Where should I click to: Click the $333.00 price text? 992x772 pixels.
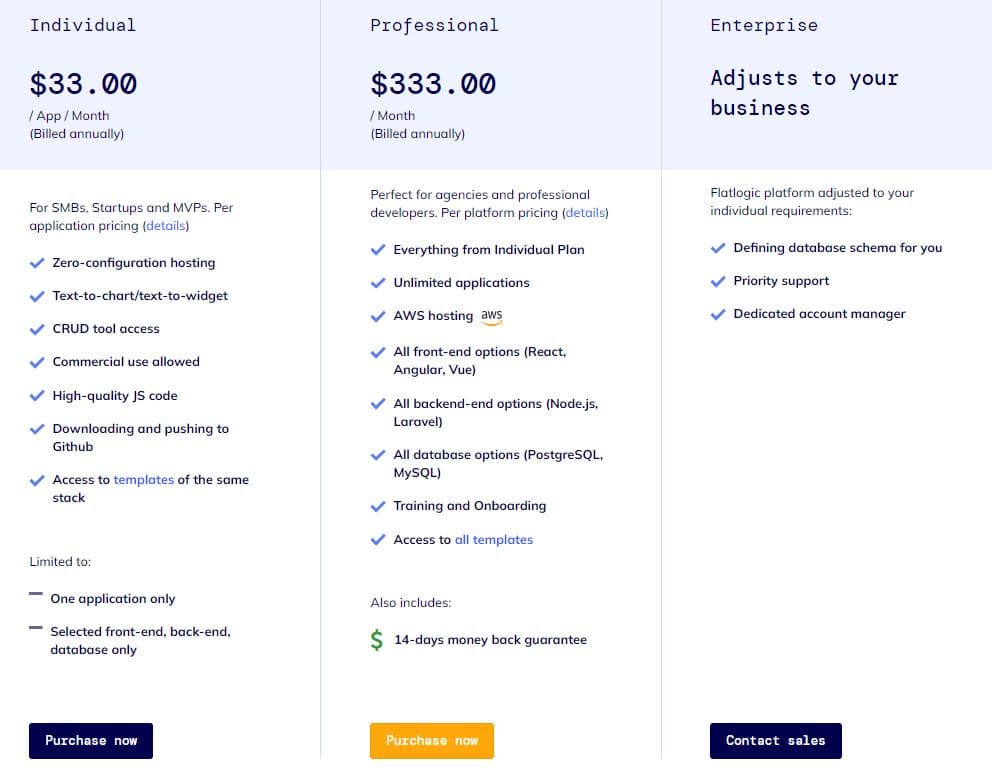pyautogui.click(x=433, y=84)
